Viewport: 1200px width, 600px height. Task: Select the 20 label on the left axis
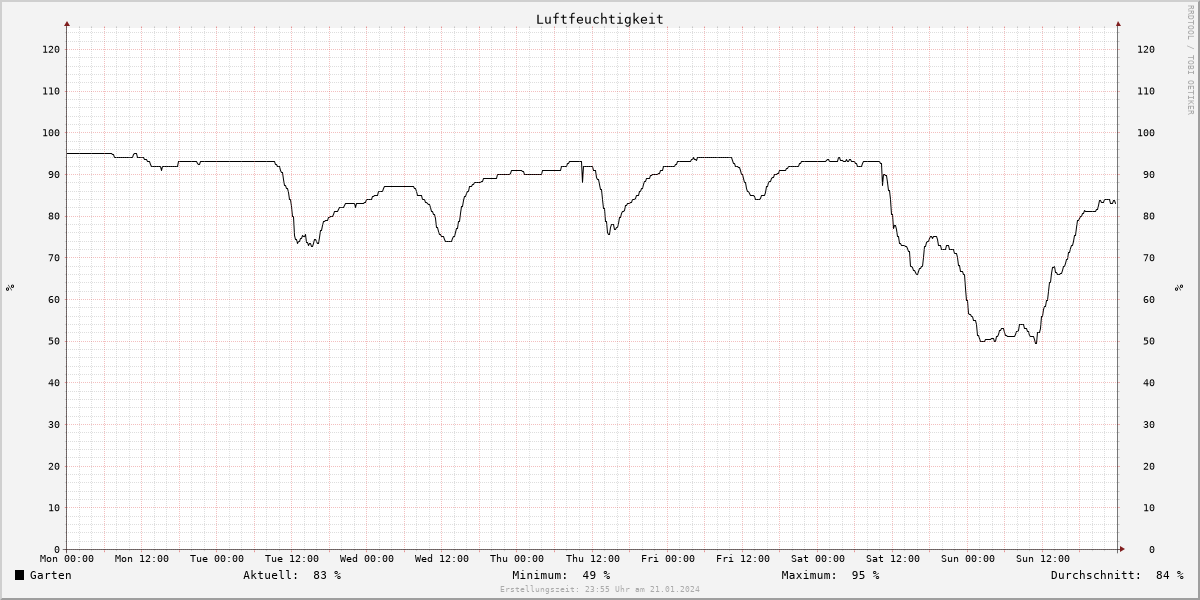coord(55,466)
